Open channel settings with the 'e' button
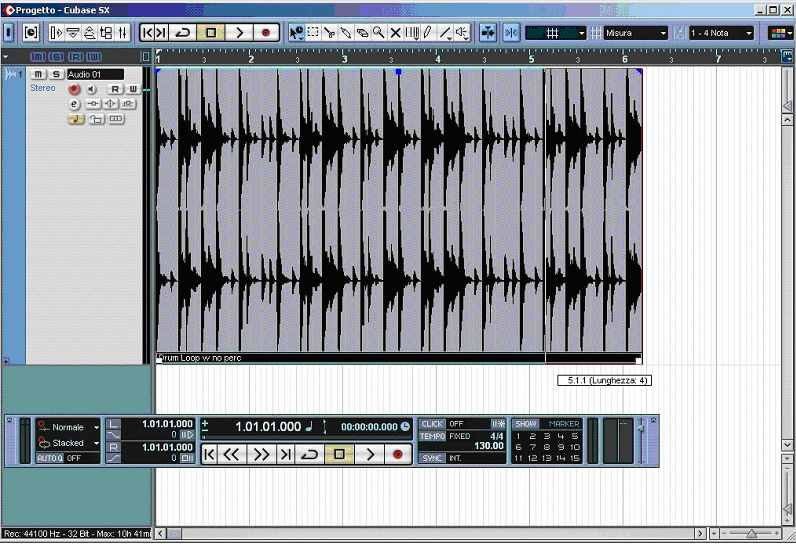 pyautogui.click(x=74, y=104)
